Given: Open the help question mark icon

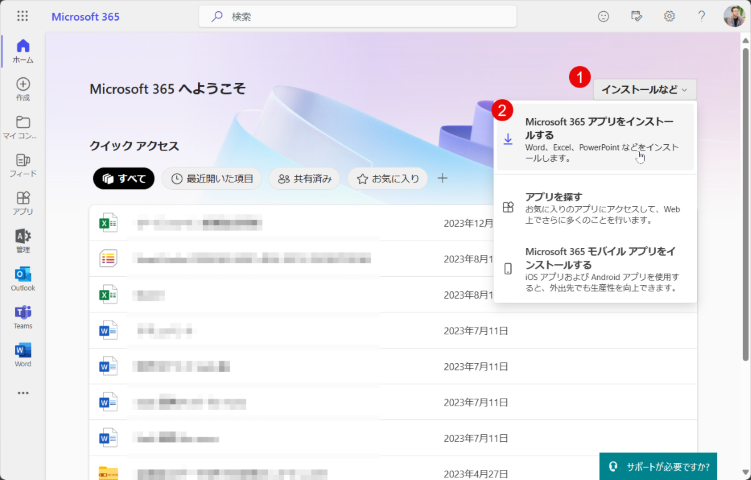Looking at the screenshot, I should (x=702, y=16).
